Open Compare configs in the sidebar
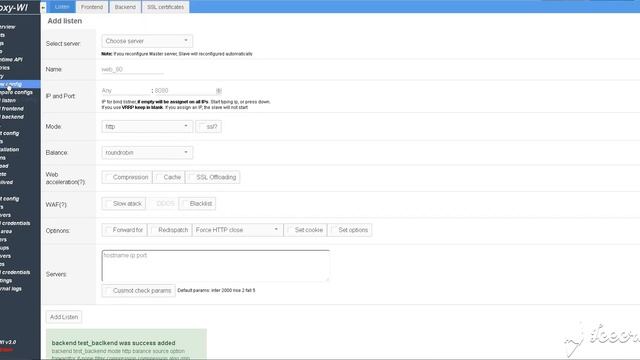Screen dimensions: 640x360 pos(16,92)
